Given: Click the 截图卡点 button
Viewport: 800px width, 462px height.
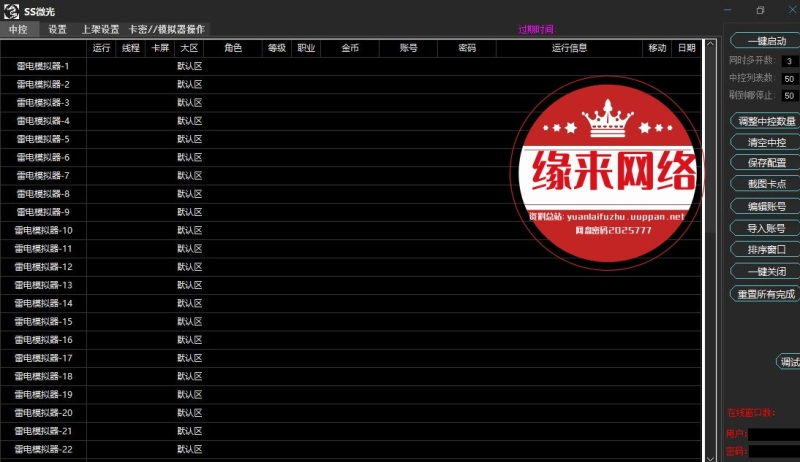Looking at the screenshot, I should pos(766,184).
